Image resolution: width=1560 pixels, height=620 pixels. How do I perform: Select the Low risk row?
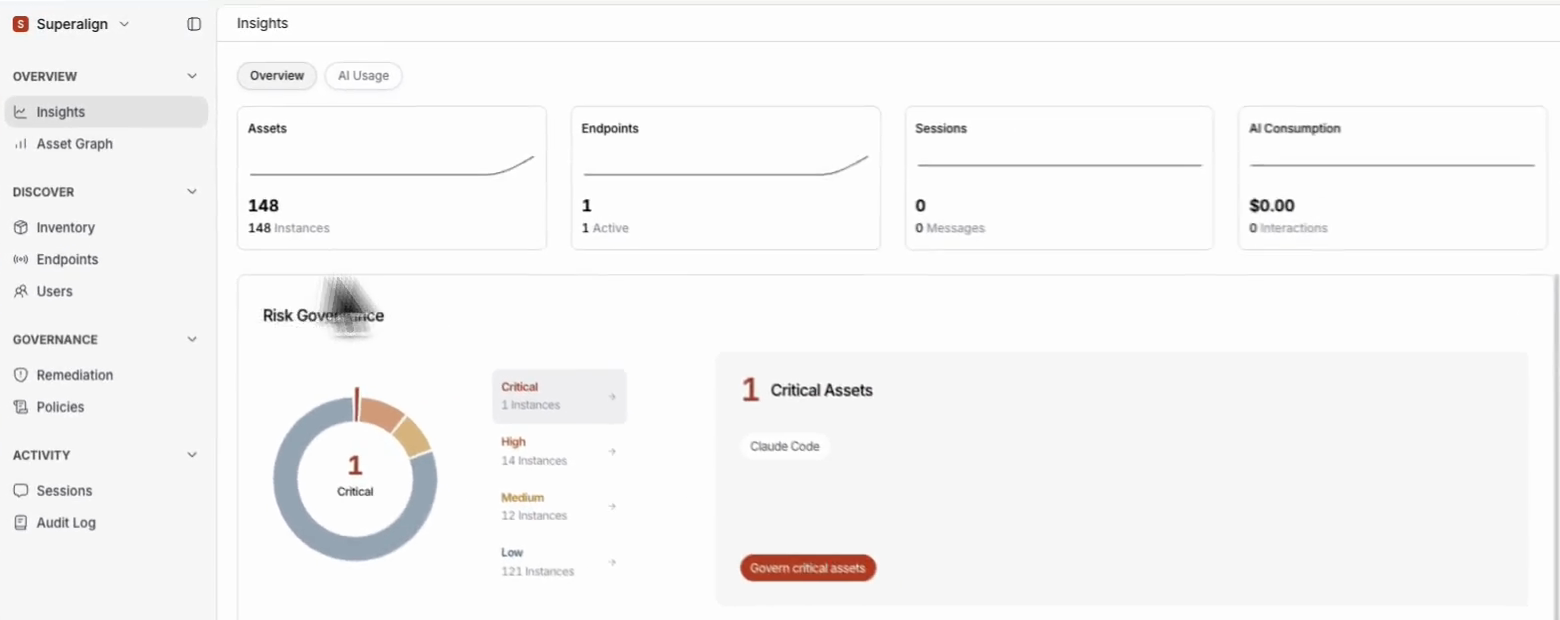click(559, 562)
